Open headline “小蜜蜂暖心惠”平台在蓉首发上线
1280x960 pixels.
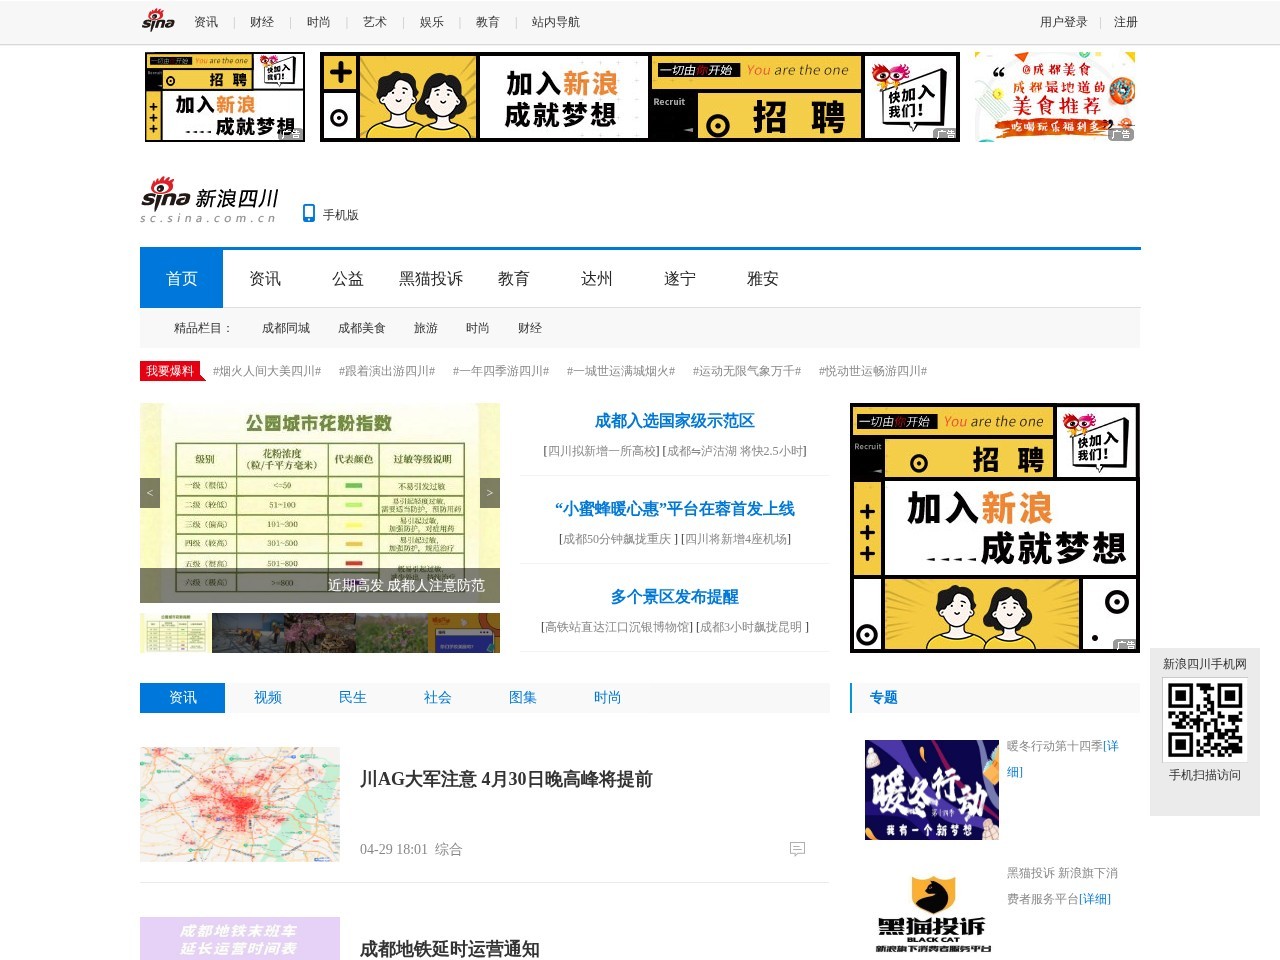pos(675,509)
